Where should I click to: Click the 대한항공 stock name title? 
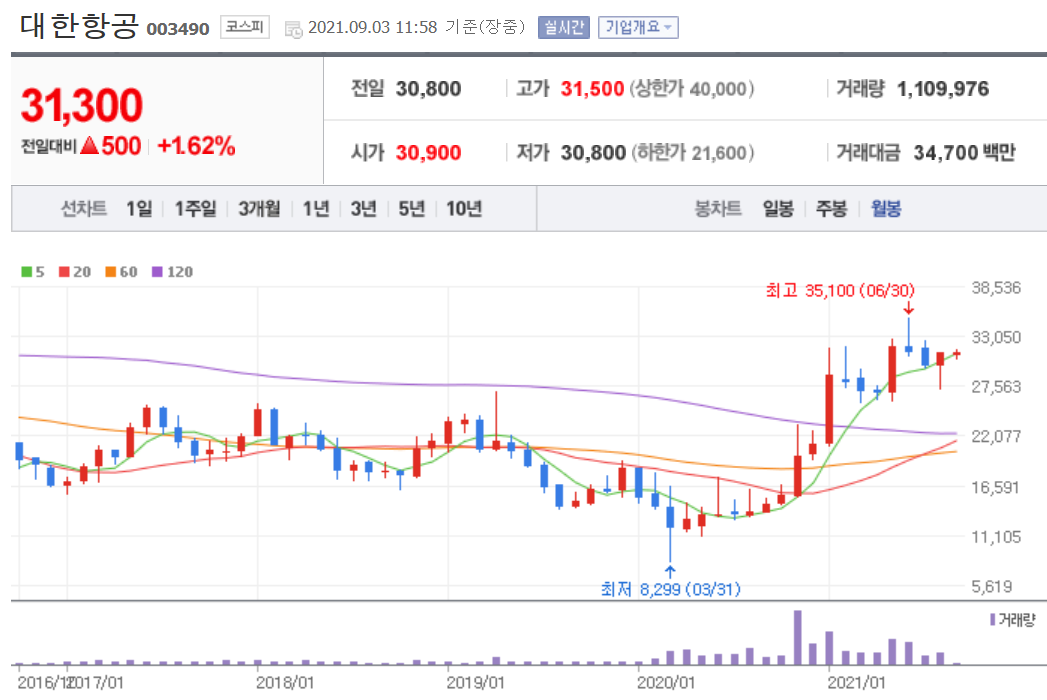pos(79,26)
